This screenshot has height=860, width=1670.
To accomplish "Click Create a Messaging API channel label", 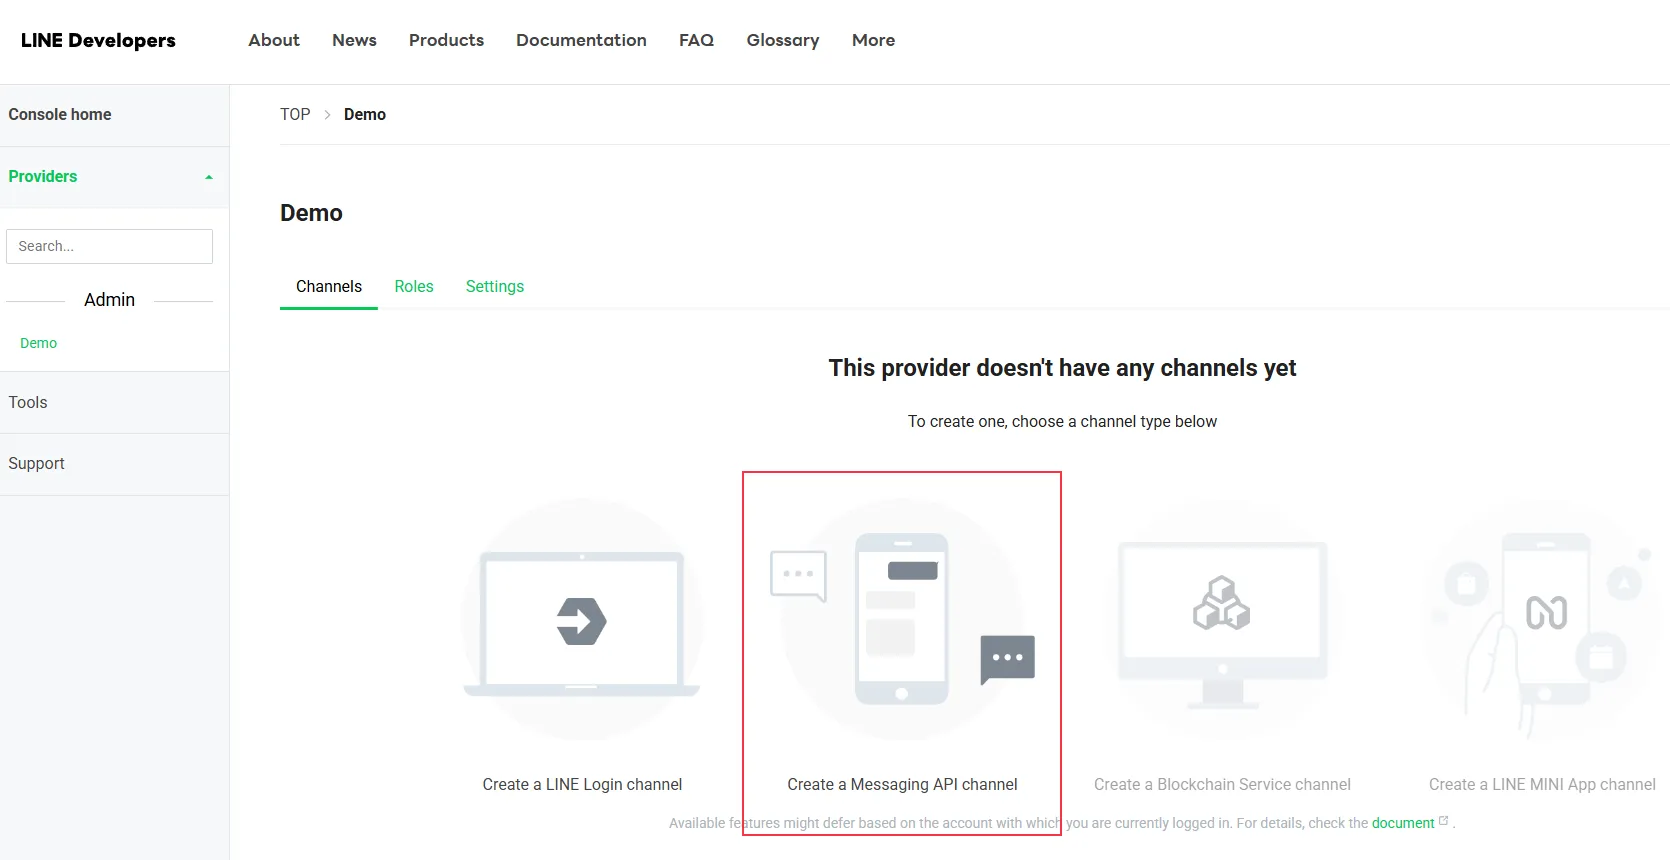I will point(902,785).
